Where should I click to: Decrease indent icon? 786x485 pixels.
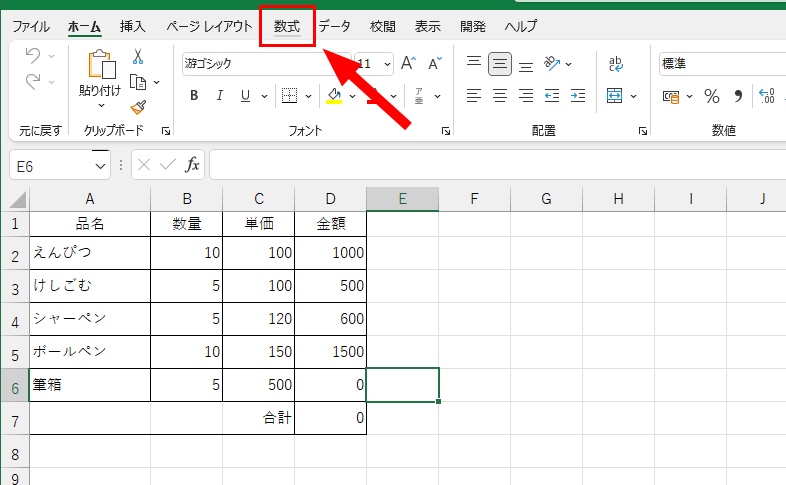coord(552,95)
